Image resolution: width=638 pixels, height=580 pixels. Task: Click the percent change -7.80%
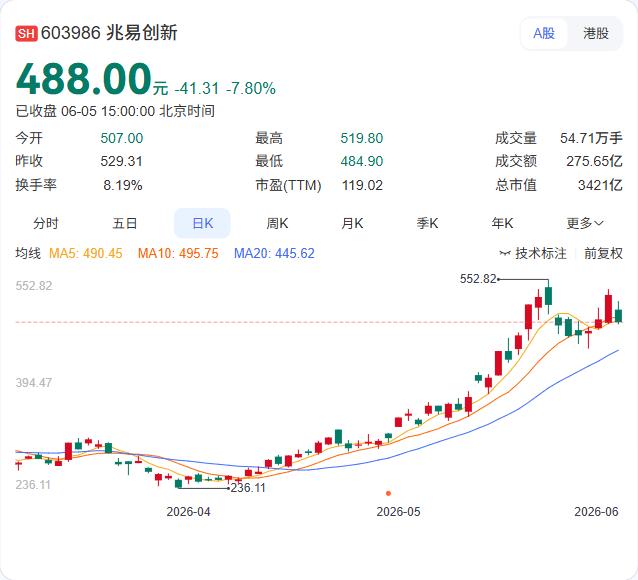[x=251, y=88]
